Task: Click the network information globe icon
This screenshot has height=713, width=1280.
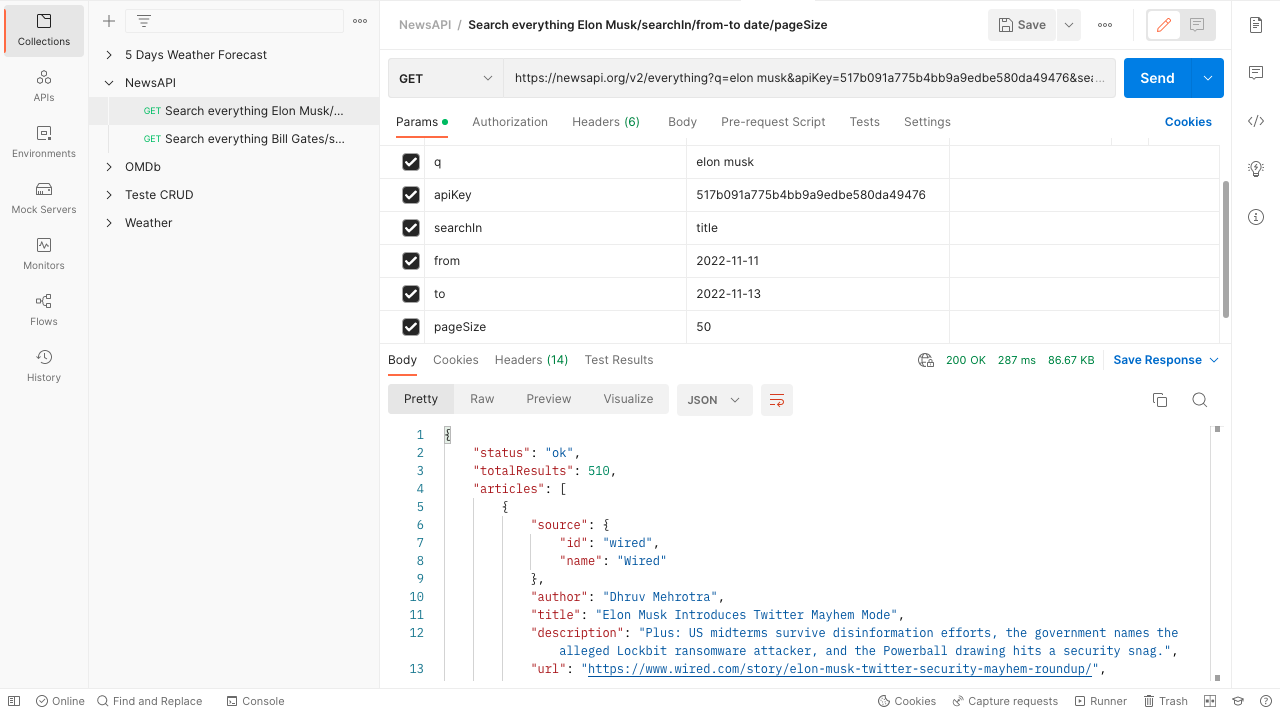Action: click(926, 360)
